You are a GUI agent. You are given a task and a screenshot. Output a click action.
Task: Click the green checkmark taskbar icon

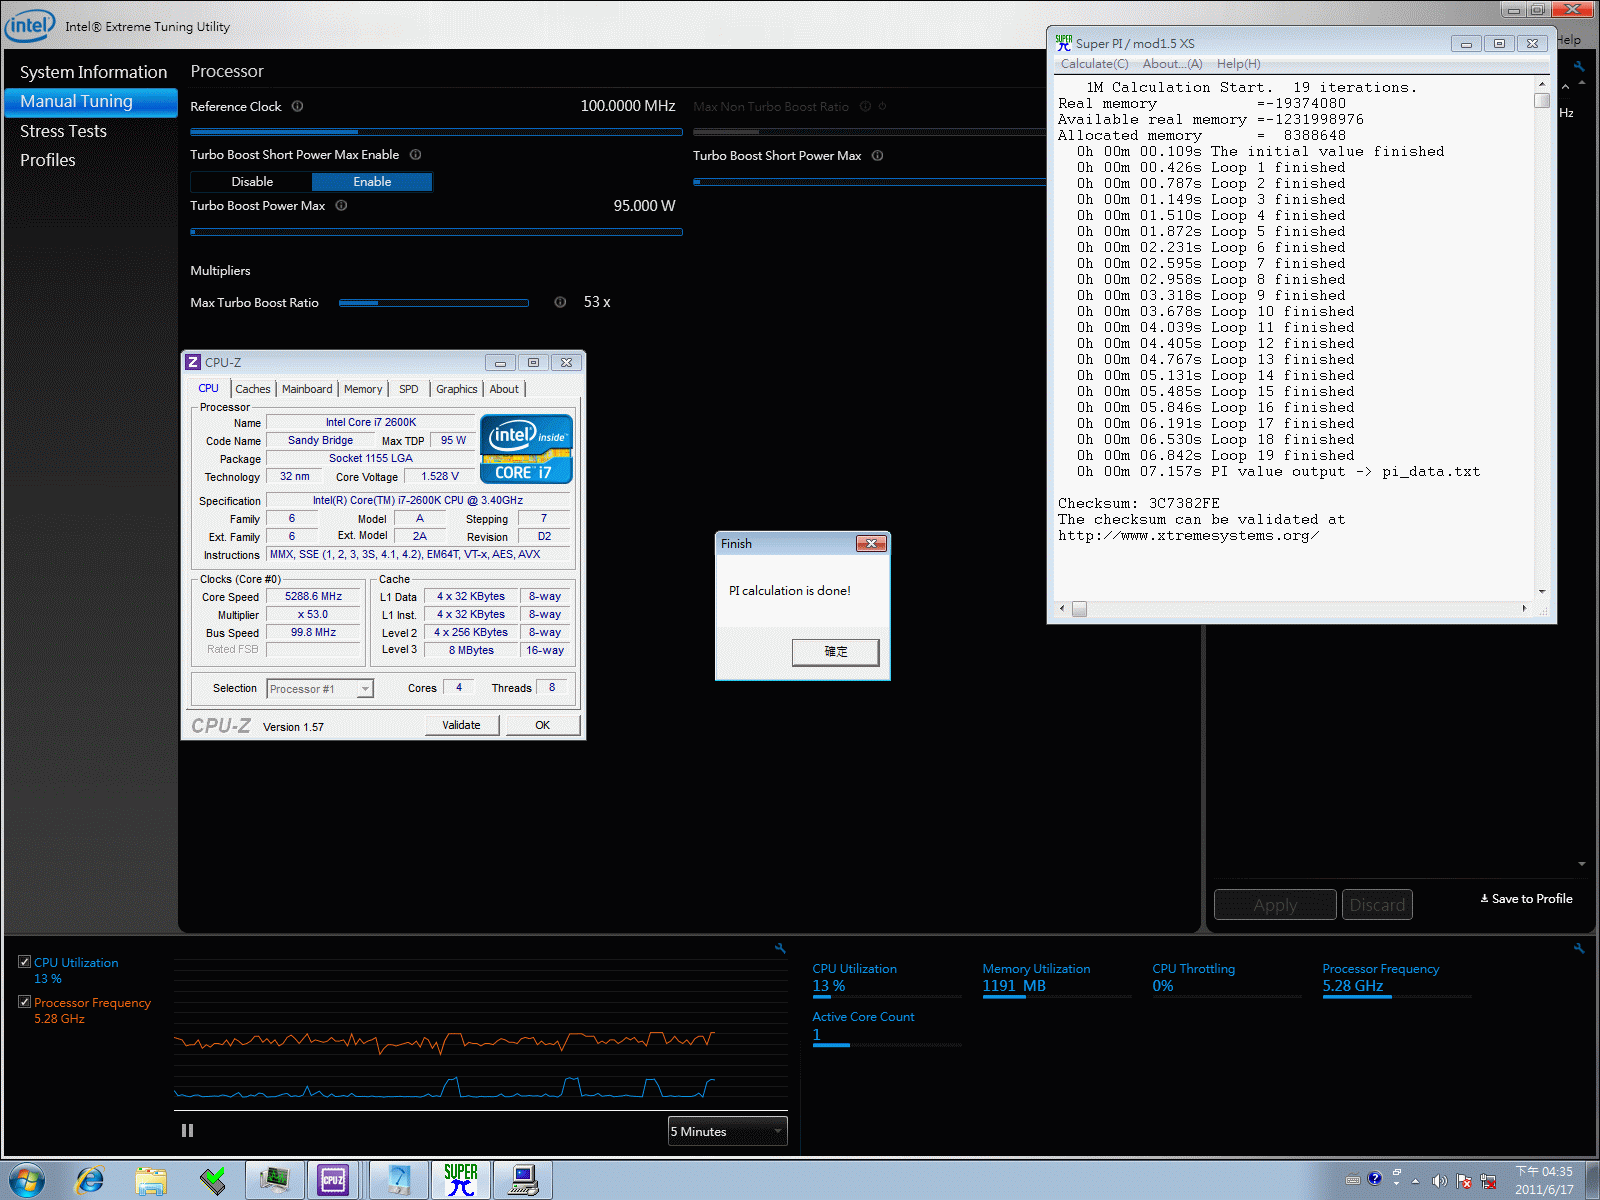212,1181
